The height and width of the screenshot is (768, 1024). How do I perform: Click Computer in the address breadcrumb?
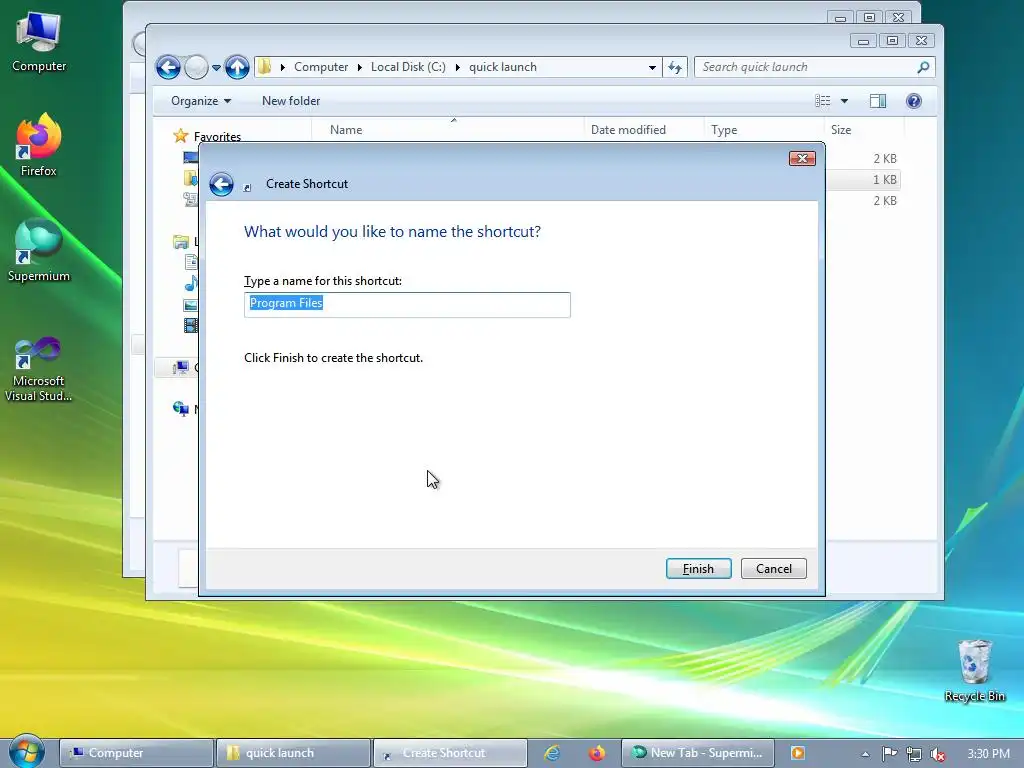(x=321, y=67)
